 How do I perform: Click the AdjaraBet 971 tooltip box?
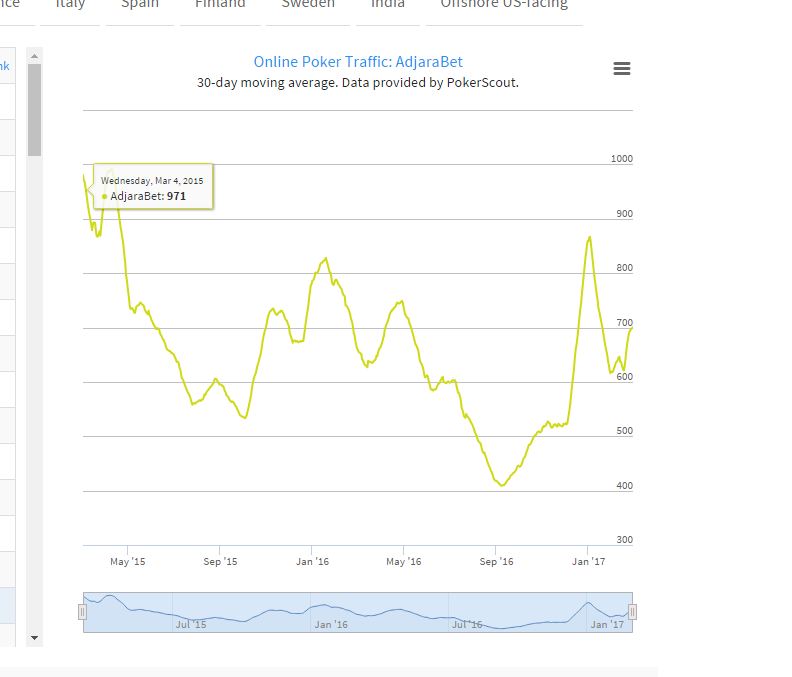[x=152, y=187]
